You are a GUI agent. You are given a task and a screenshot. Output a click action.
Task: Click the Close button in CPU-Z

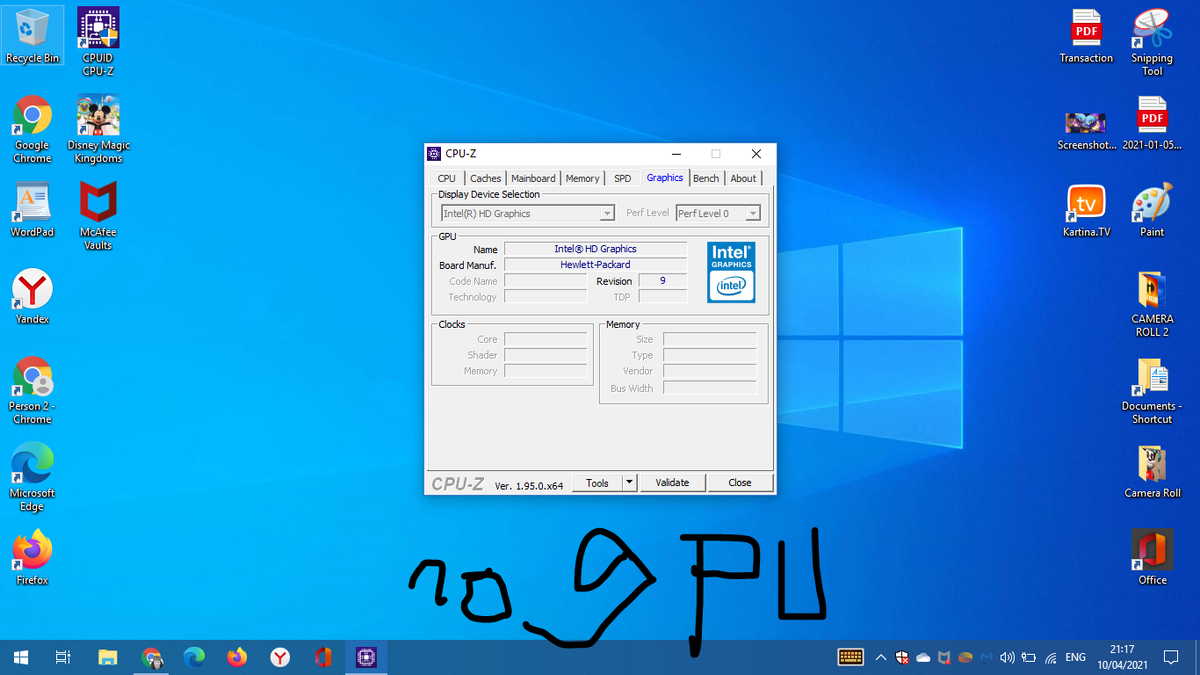[740, 482]
